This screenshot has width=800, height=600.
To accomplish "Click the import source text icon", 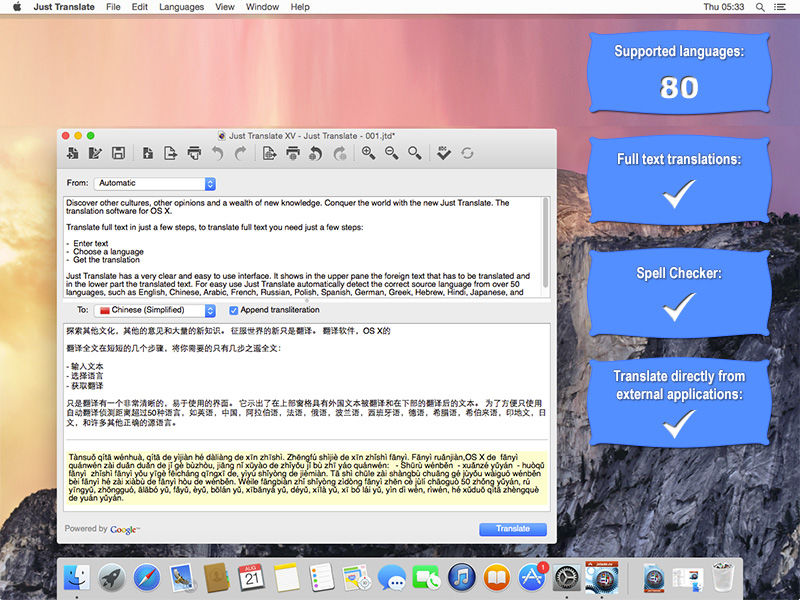I will click(148, 153).
